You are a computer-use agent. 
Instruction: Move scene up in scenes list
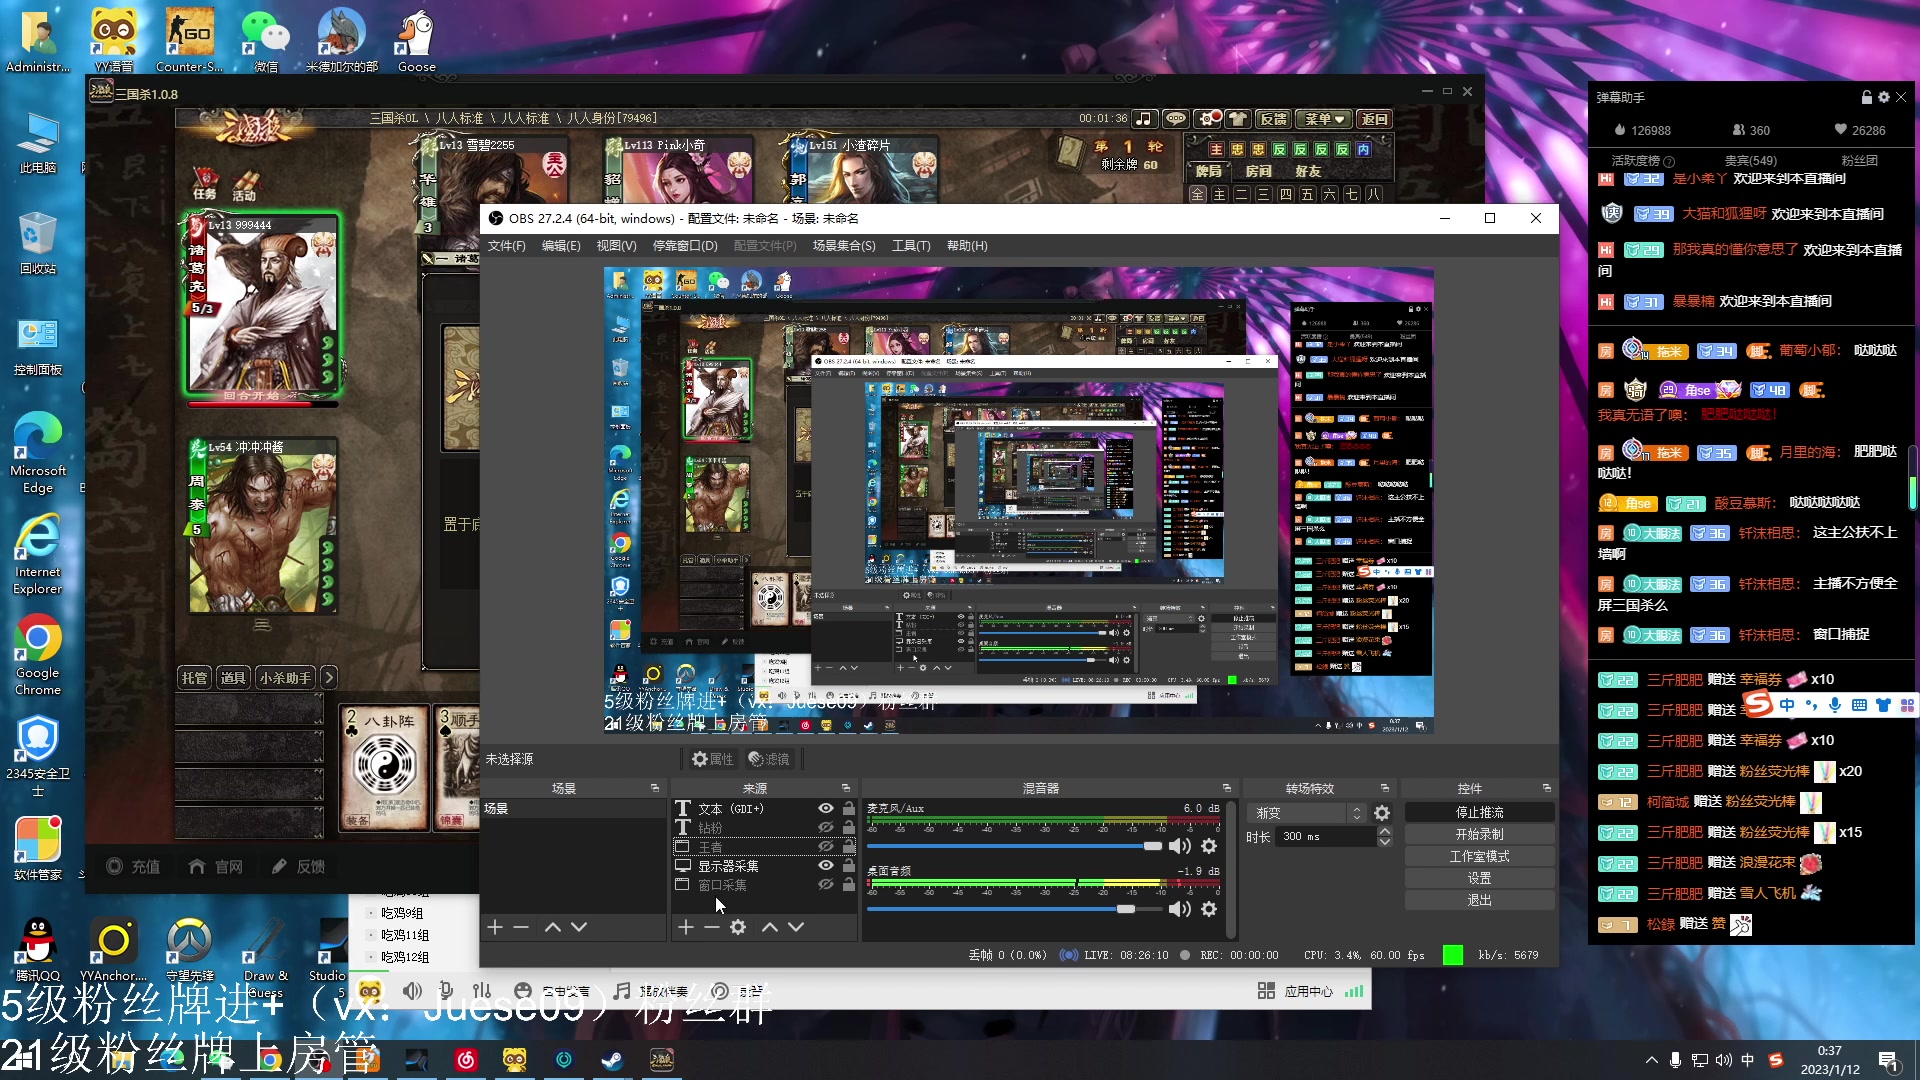coord(553,927)
